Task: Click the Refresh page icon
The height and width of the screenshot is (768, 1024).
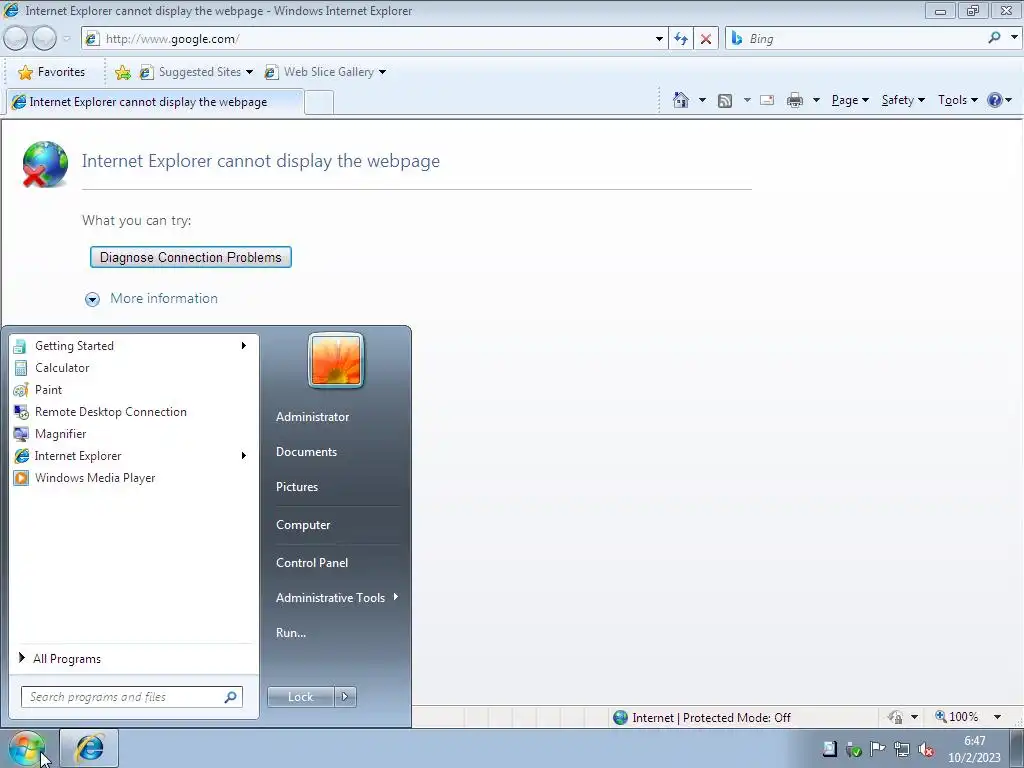Action: [680, 39]
